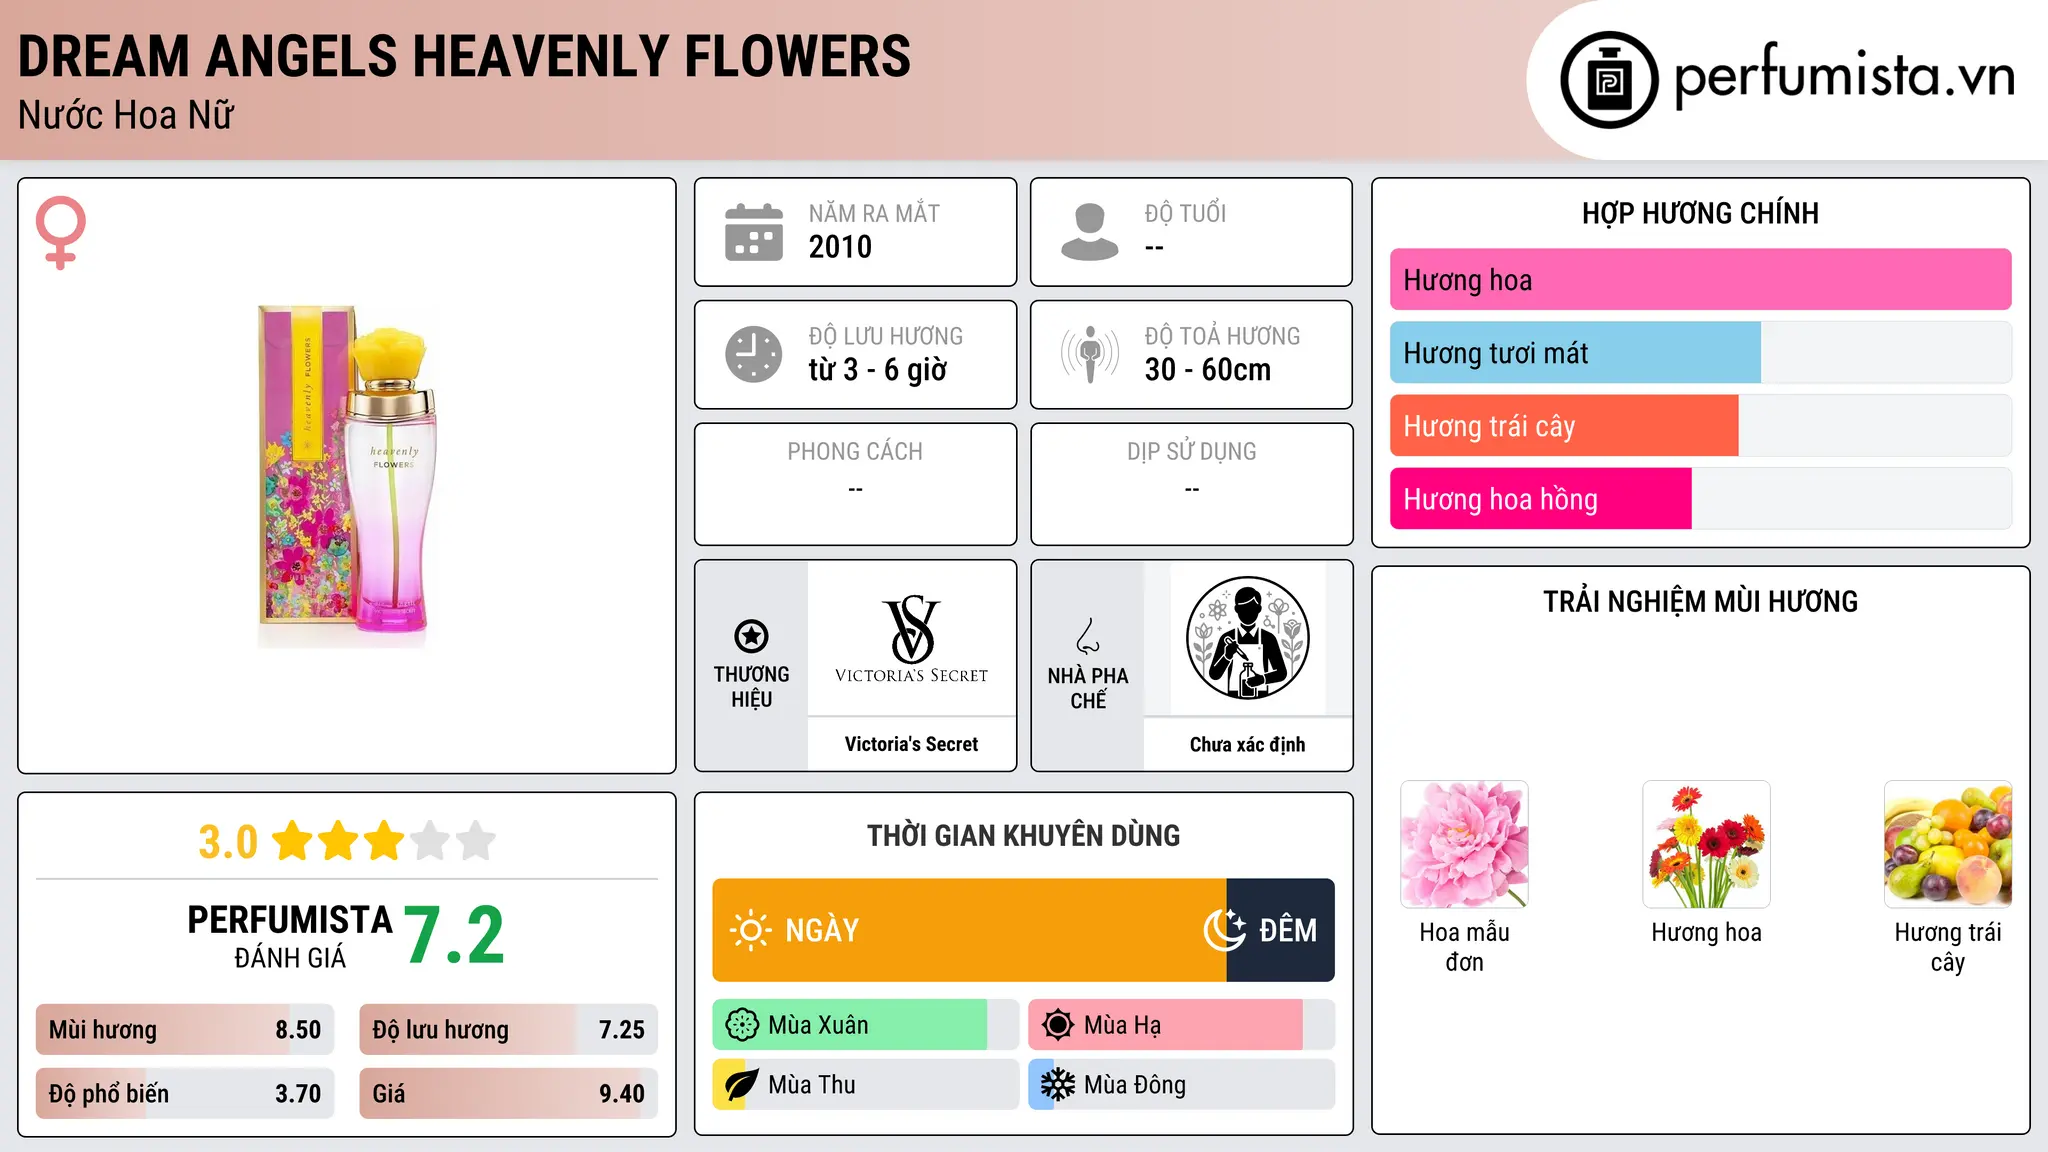Click the Mùi hương 8.50 score bar
2048x1152 pixels.
[185, 1030]
